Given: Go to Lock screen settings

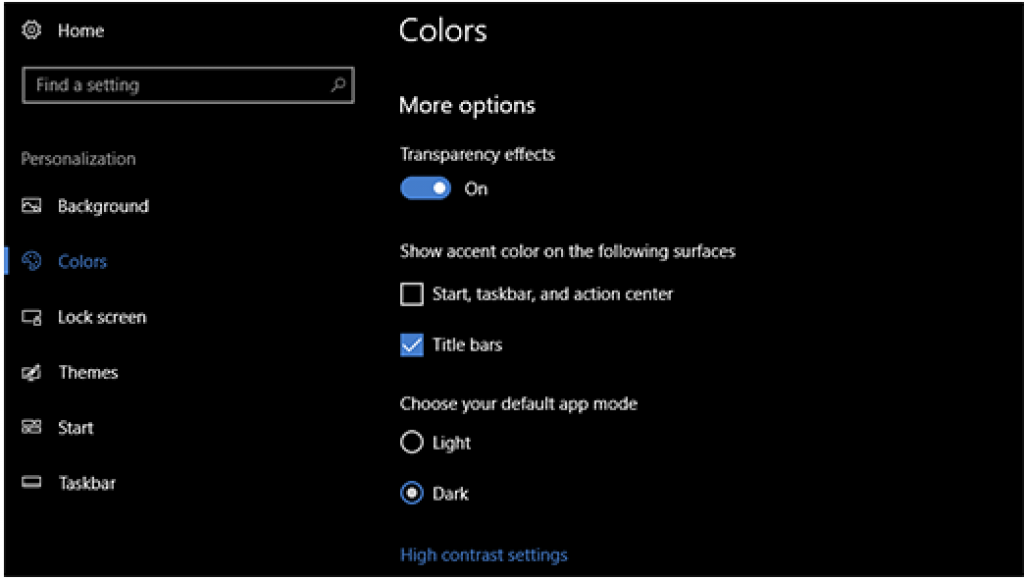Looking at the screenshot, I should (101, 318).
